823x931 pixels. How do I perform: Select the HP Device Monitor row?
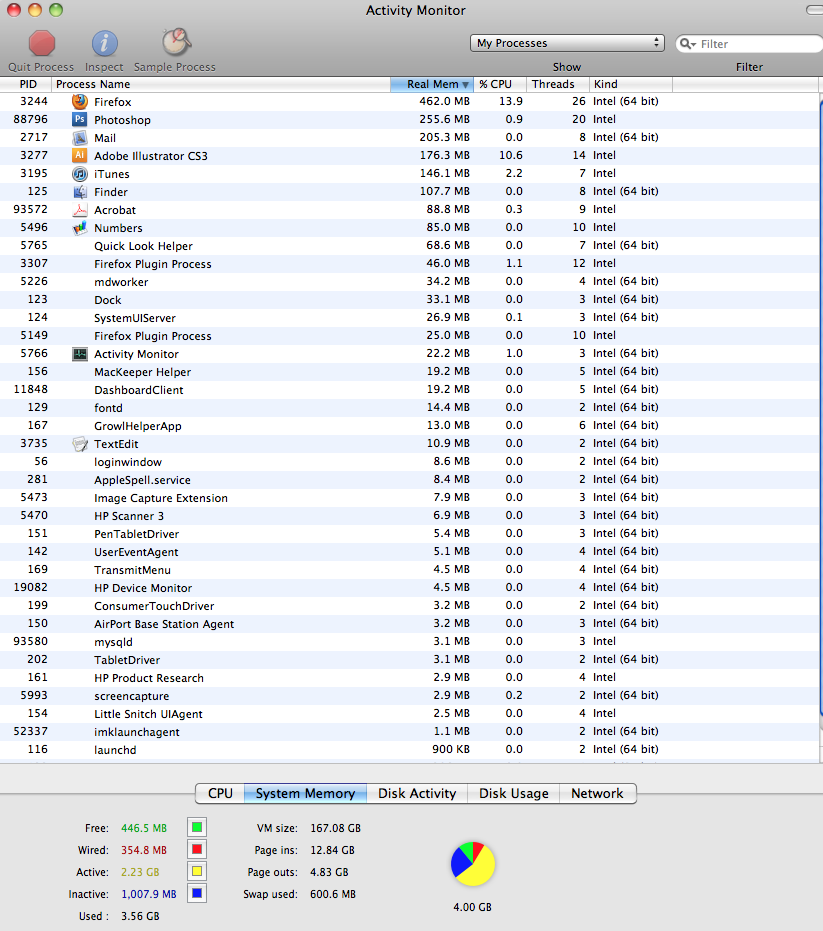pos(410,588)
